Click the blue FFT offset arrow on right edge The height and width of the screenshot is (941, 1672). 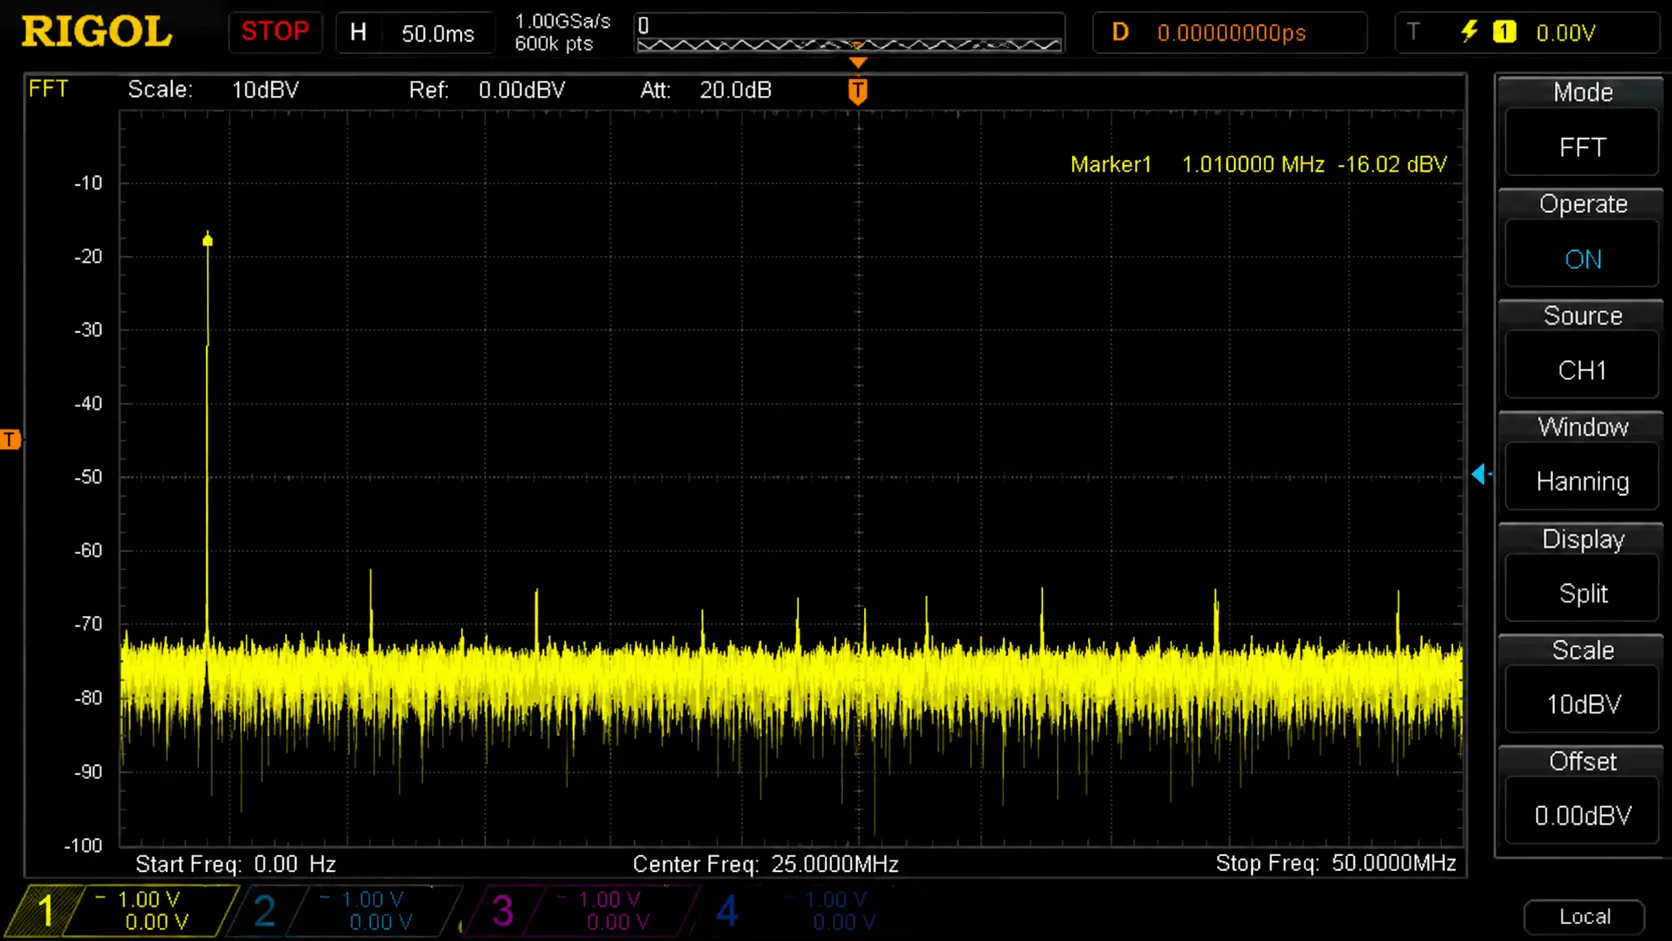1481,475
